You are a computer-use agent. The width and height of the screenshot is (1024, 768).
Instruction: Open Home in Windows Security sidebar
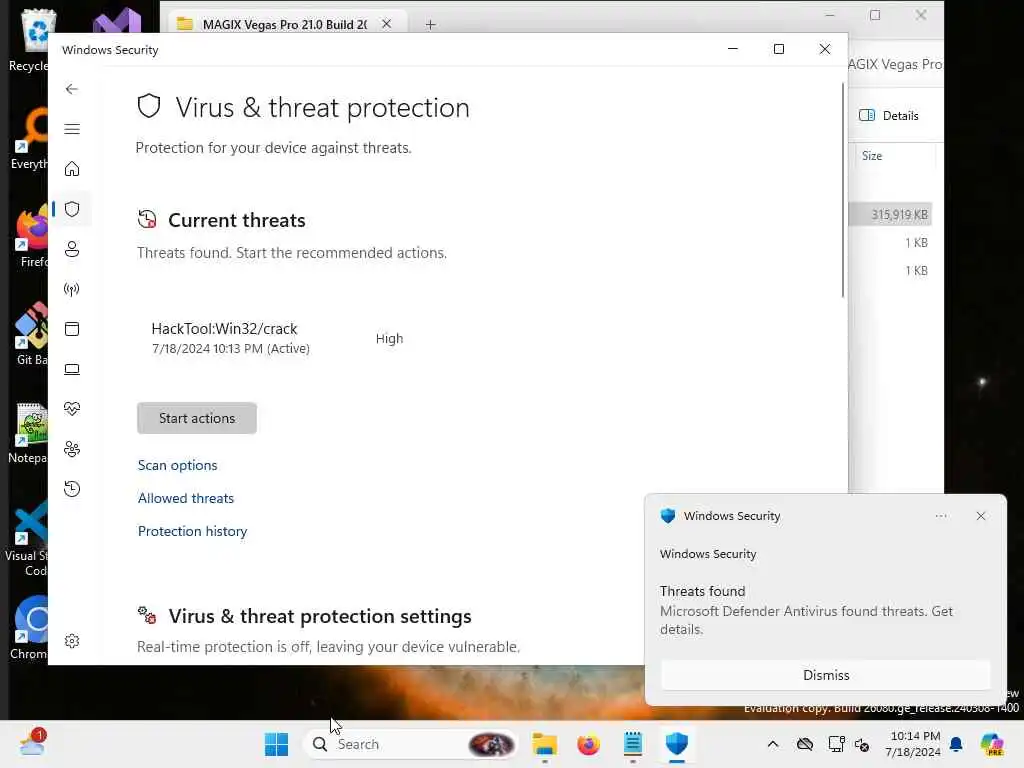(x=72, y=169)
